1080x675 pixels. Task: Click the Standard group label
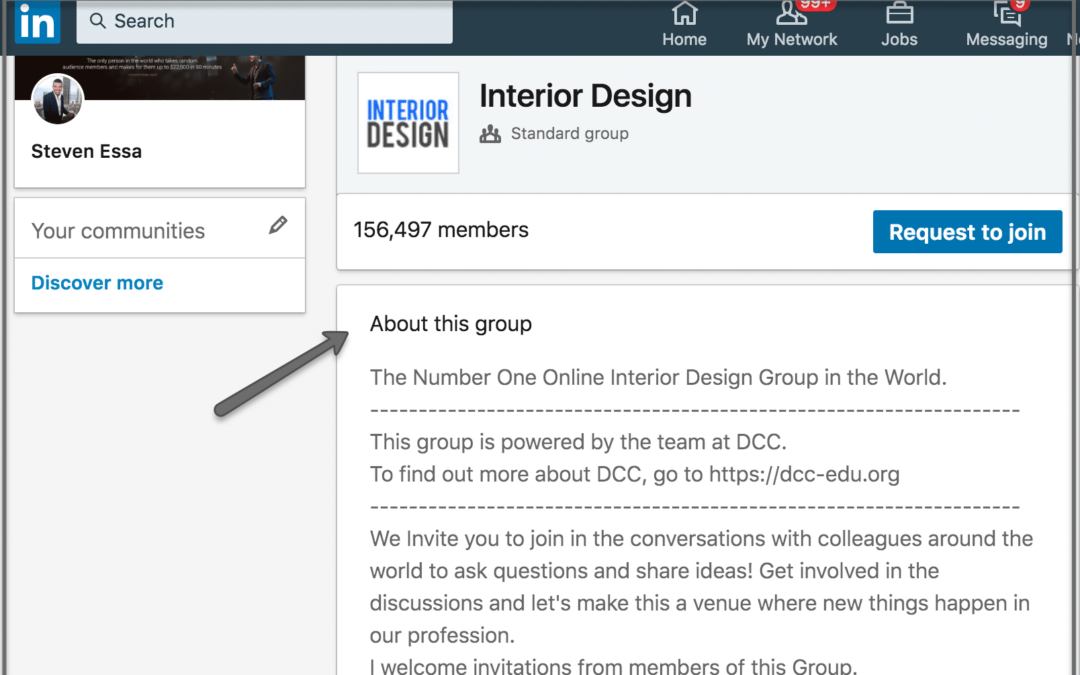pyautogui.click(x=570, y=134)
